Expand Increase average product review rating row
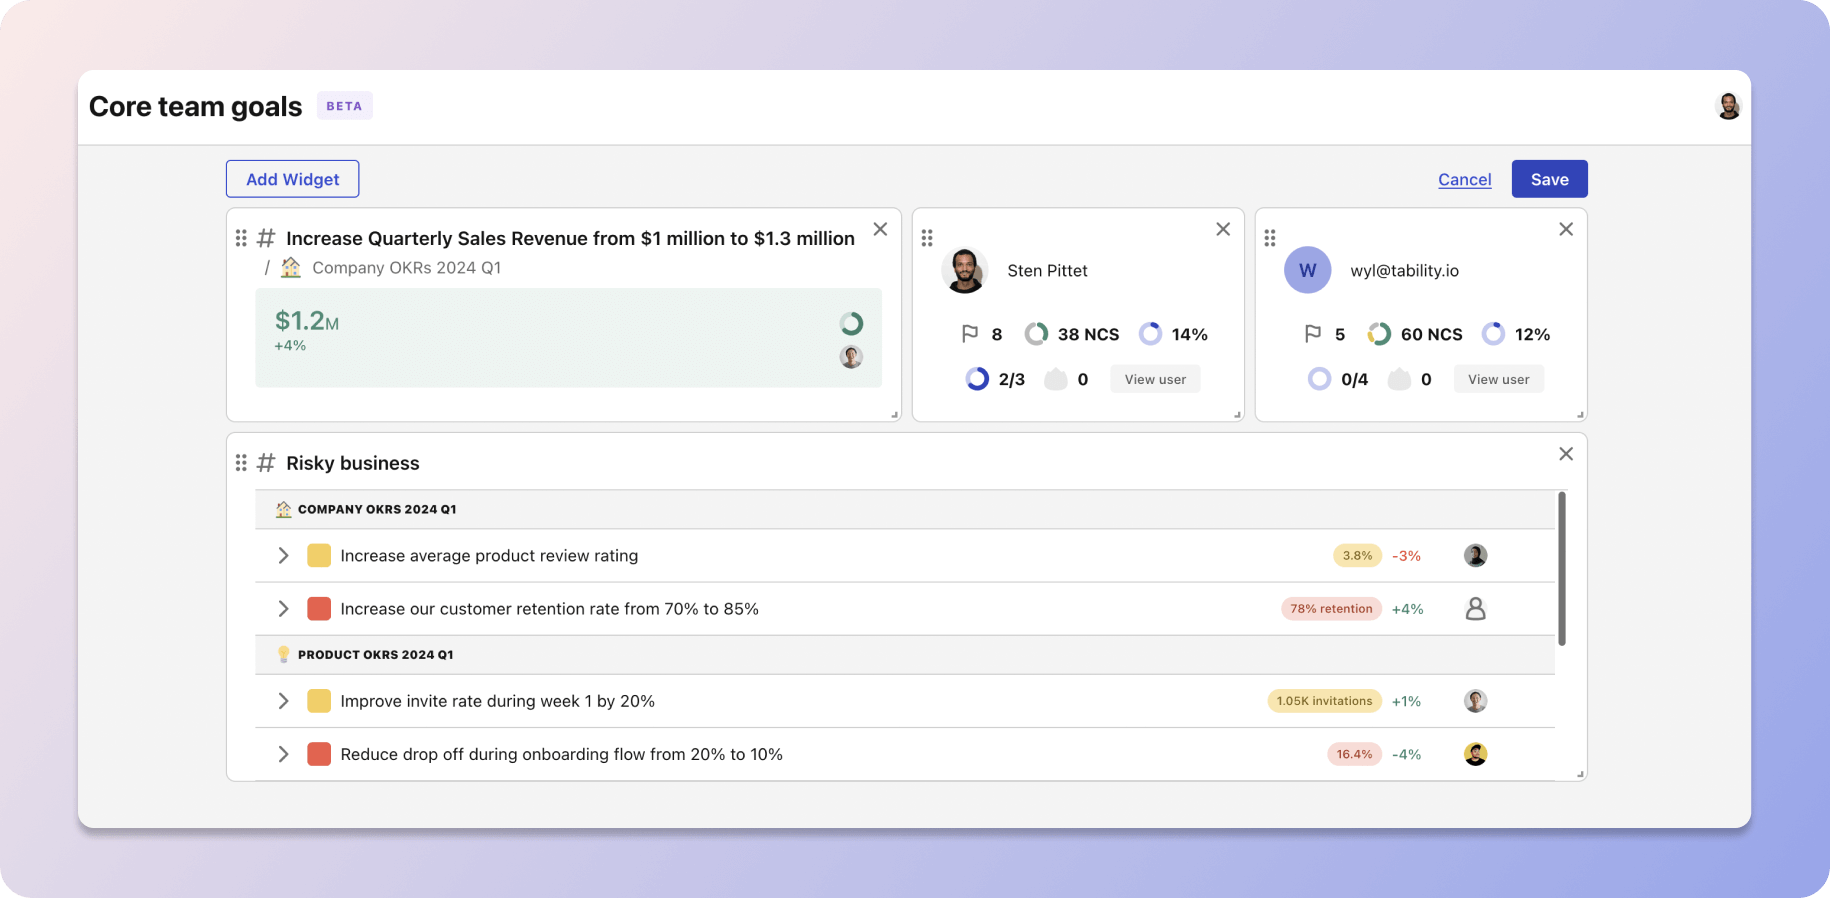This screenshot has height=898, width=1830. 283,555
